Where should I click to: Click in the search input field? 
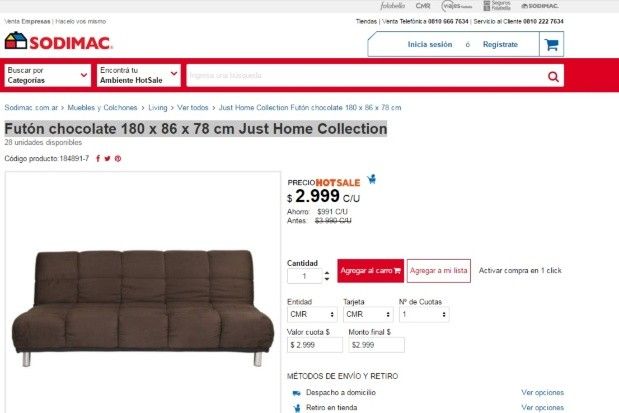366,75
